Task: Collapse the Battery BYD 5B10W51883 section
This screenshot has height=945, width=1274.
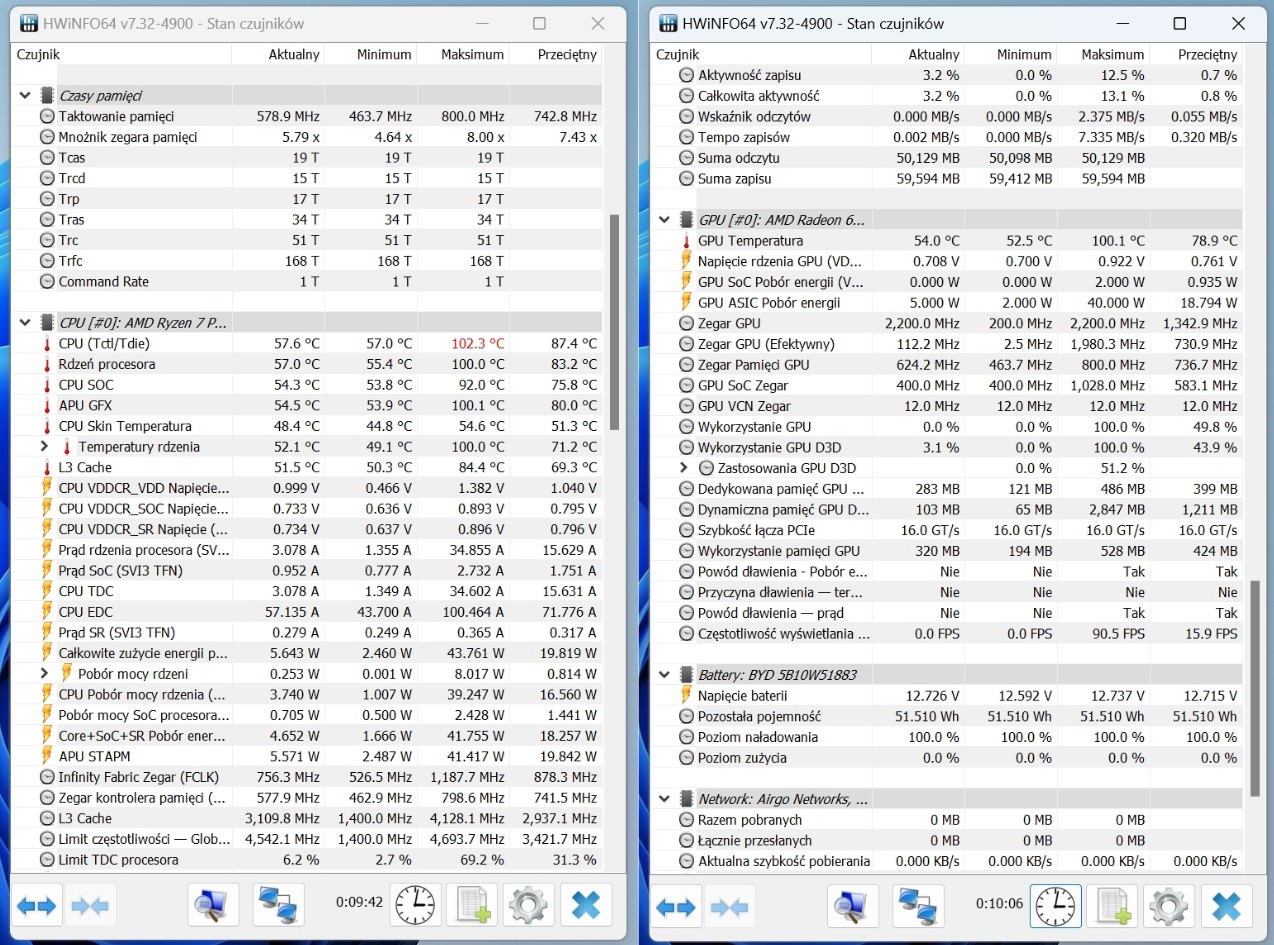Action: tap(664, 674)
